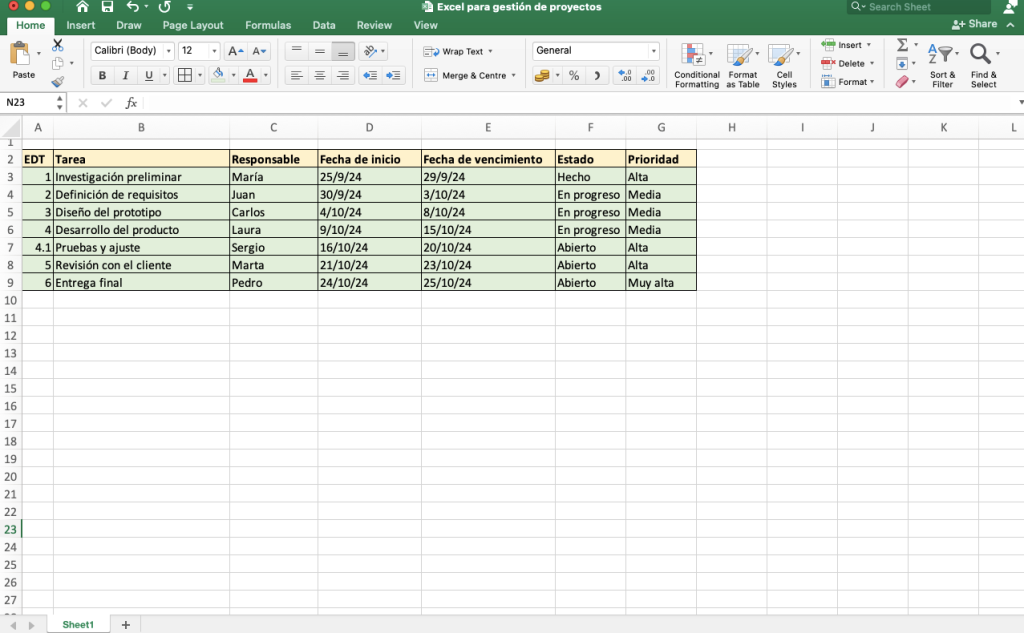Toggle center horizontal alignment
The image size is (1024, 633).
320,75
